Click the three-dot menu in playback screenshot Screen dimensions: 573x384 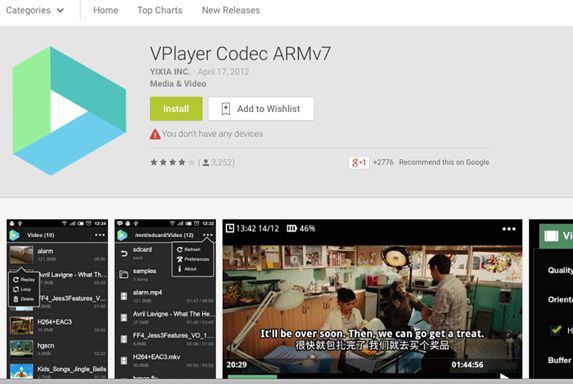click(509, 229)
